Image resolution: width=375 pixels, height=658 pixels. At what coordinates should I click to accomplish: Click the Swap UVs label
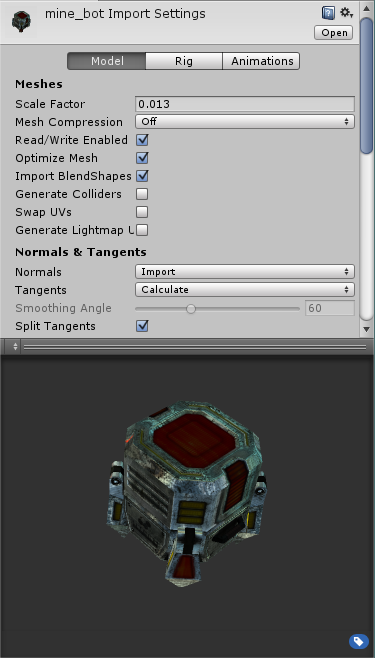pyautogui.click(x=43, y=212)
